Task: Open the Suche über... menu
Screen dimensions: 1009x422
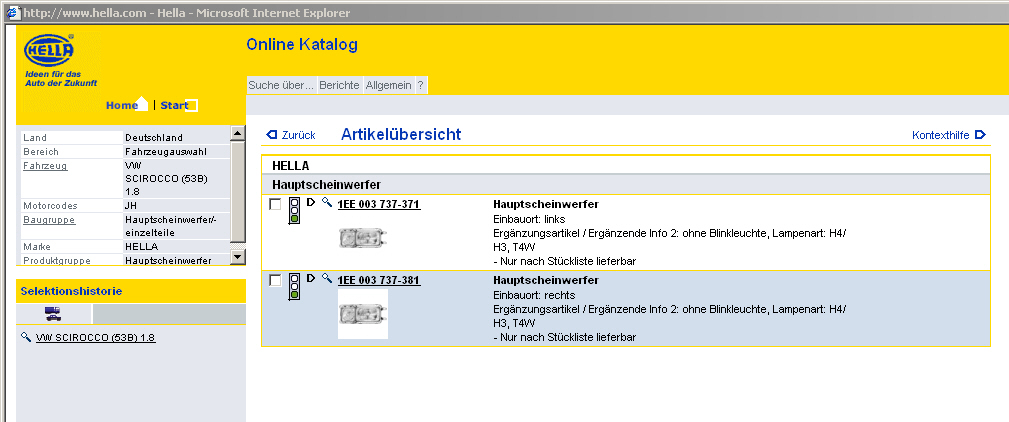Action: (x=281, y=86)
